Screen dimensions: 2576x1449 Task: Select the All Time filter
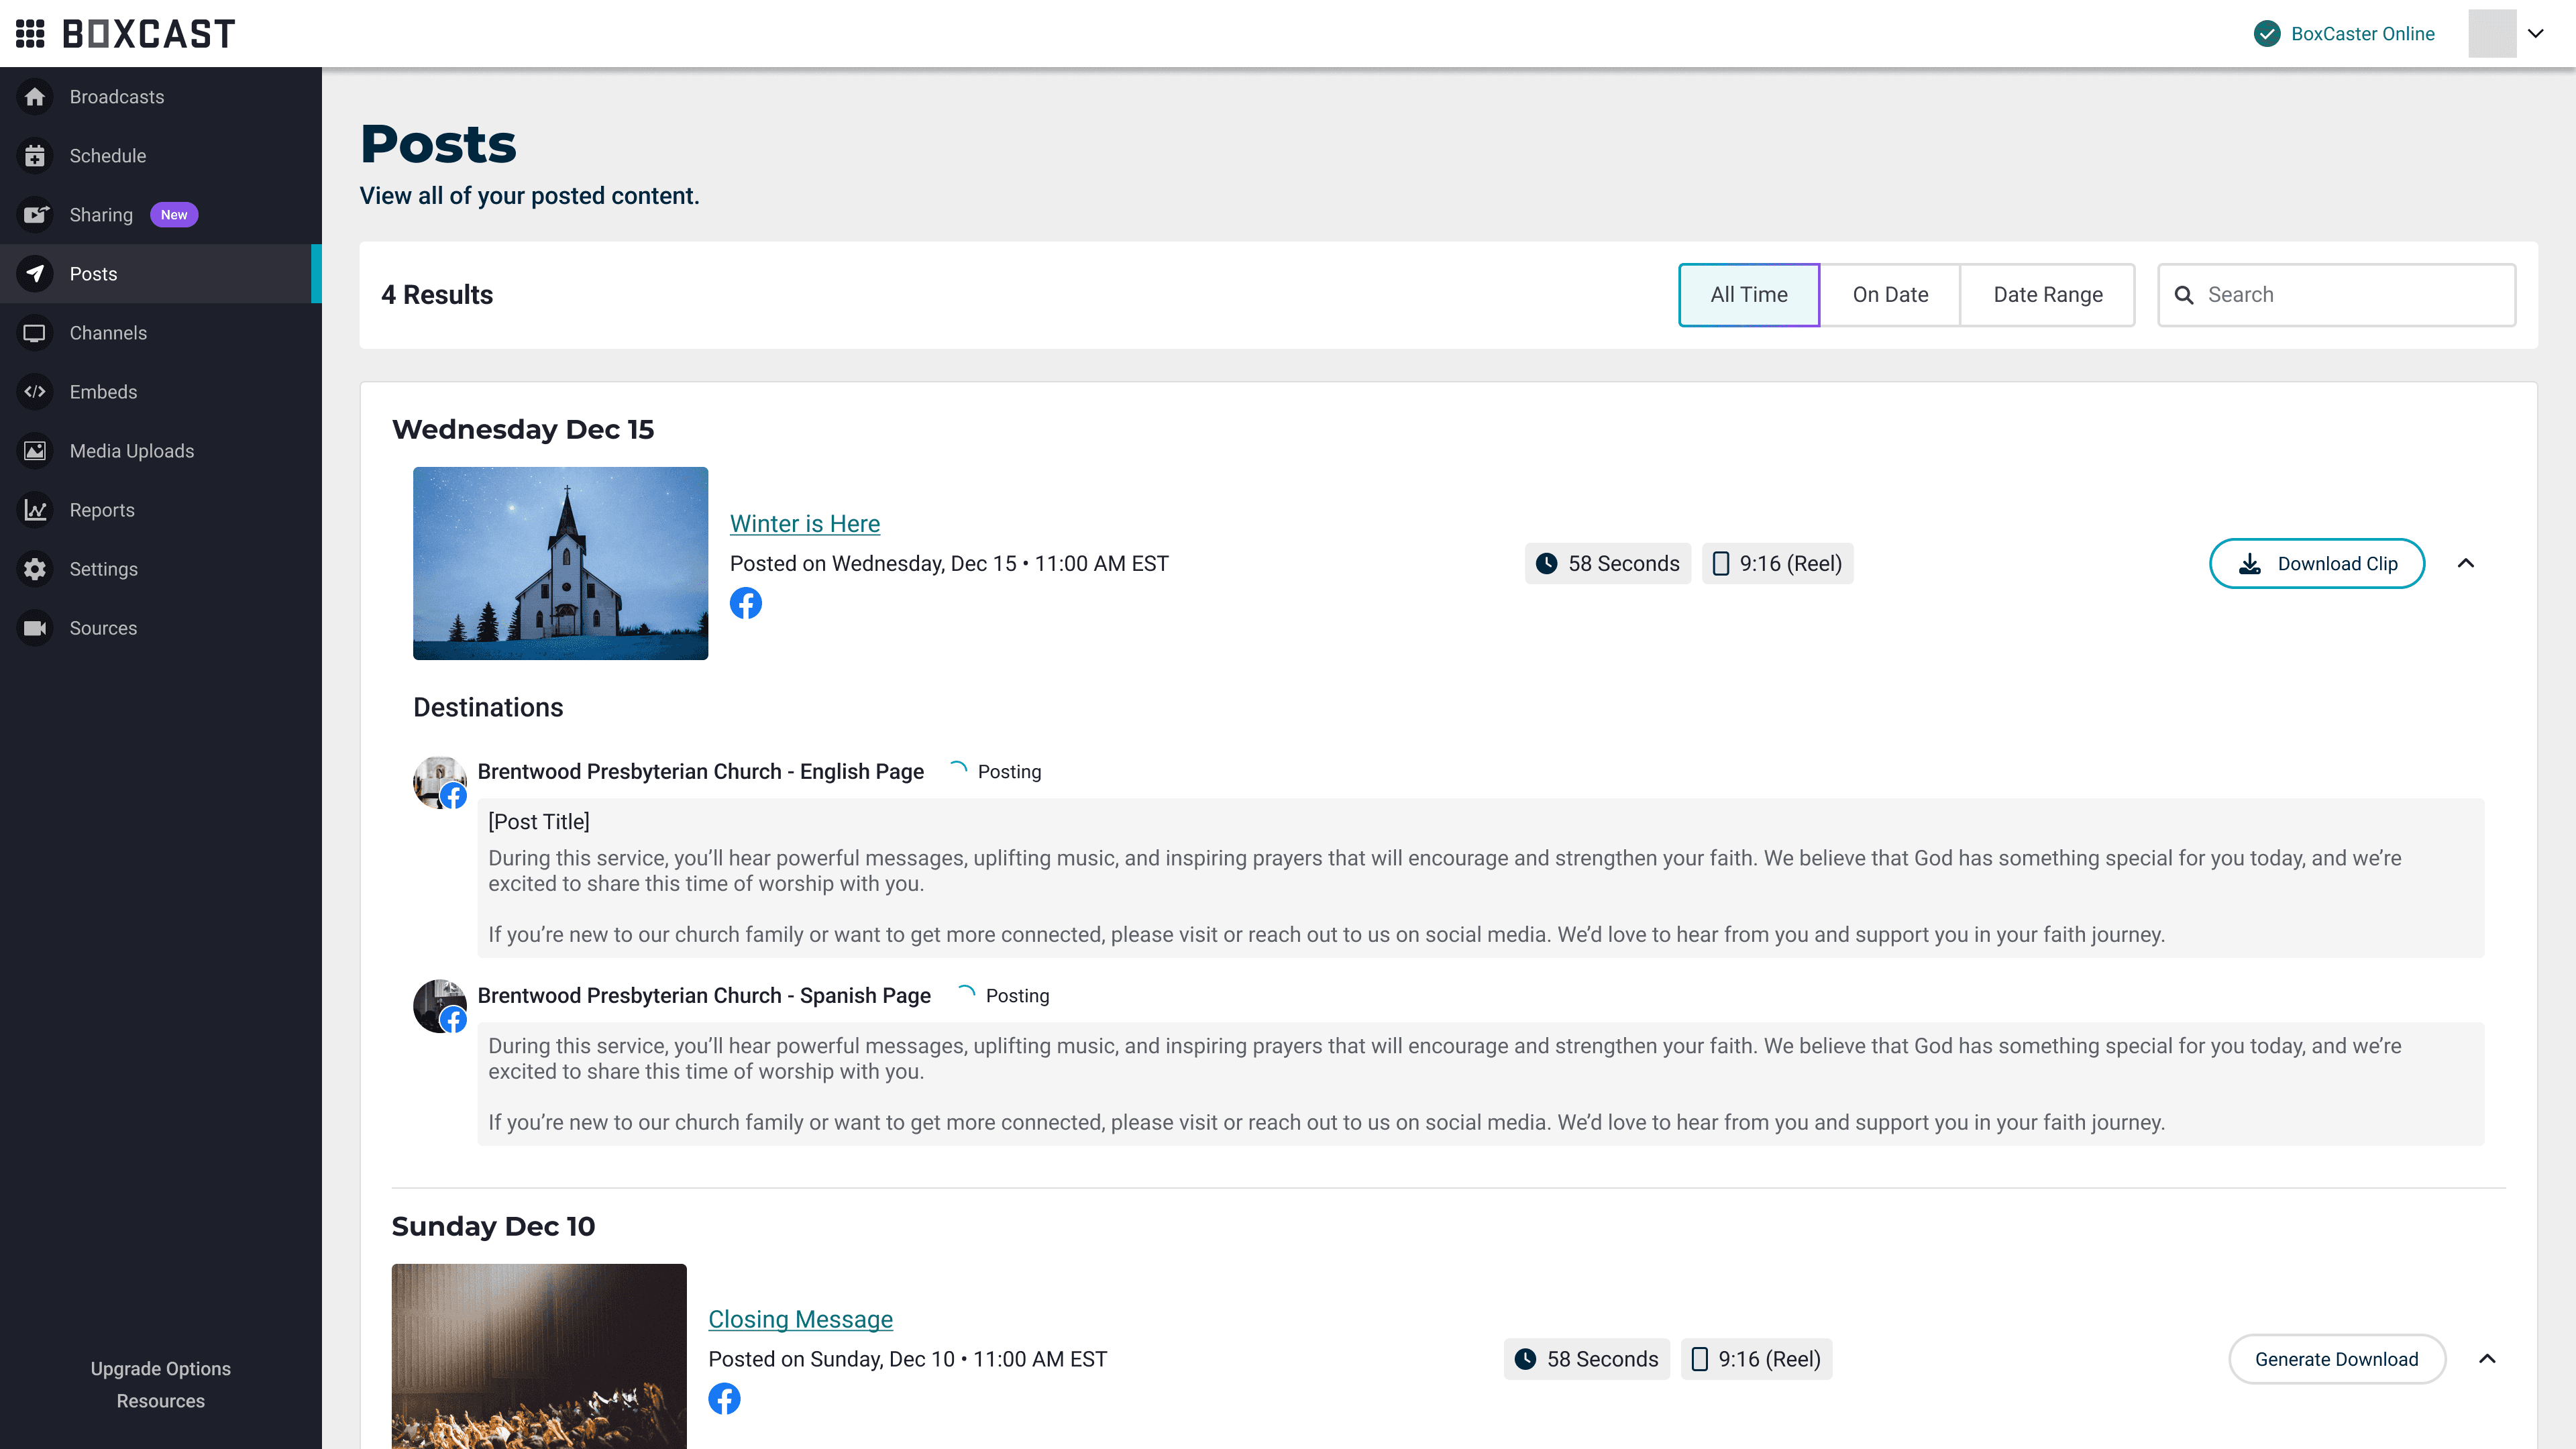(1748, 295)
